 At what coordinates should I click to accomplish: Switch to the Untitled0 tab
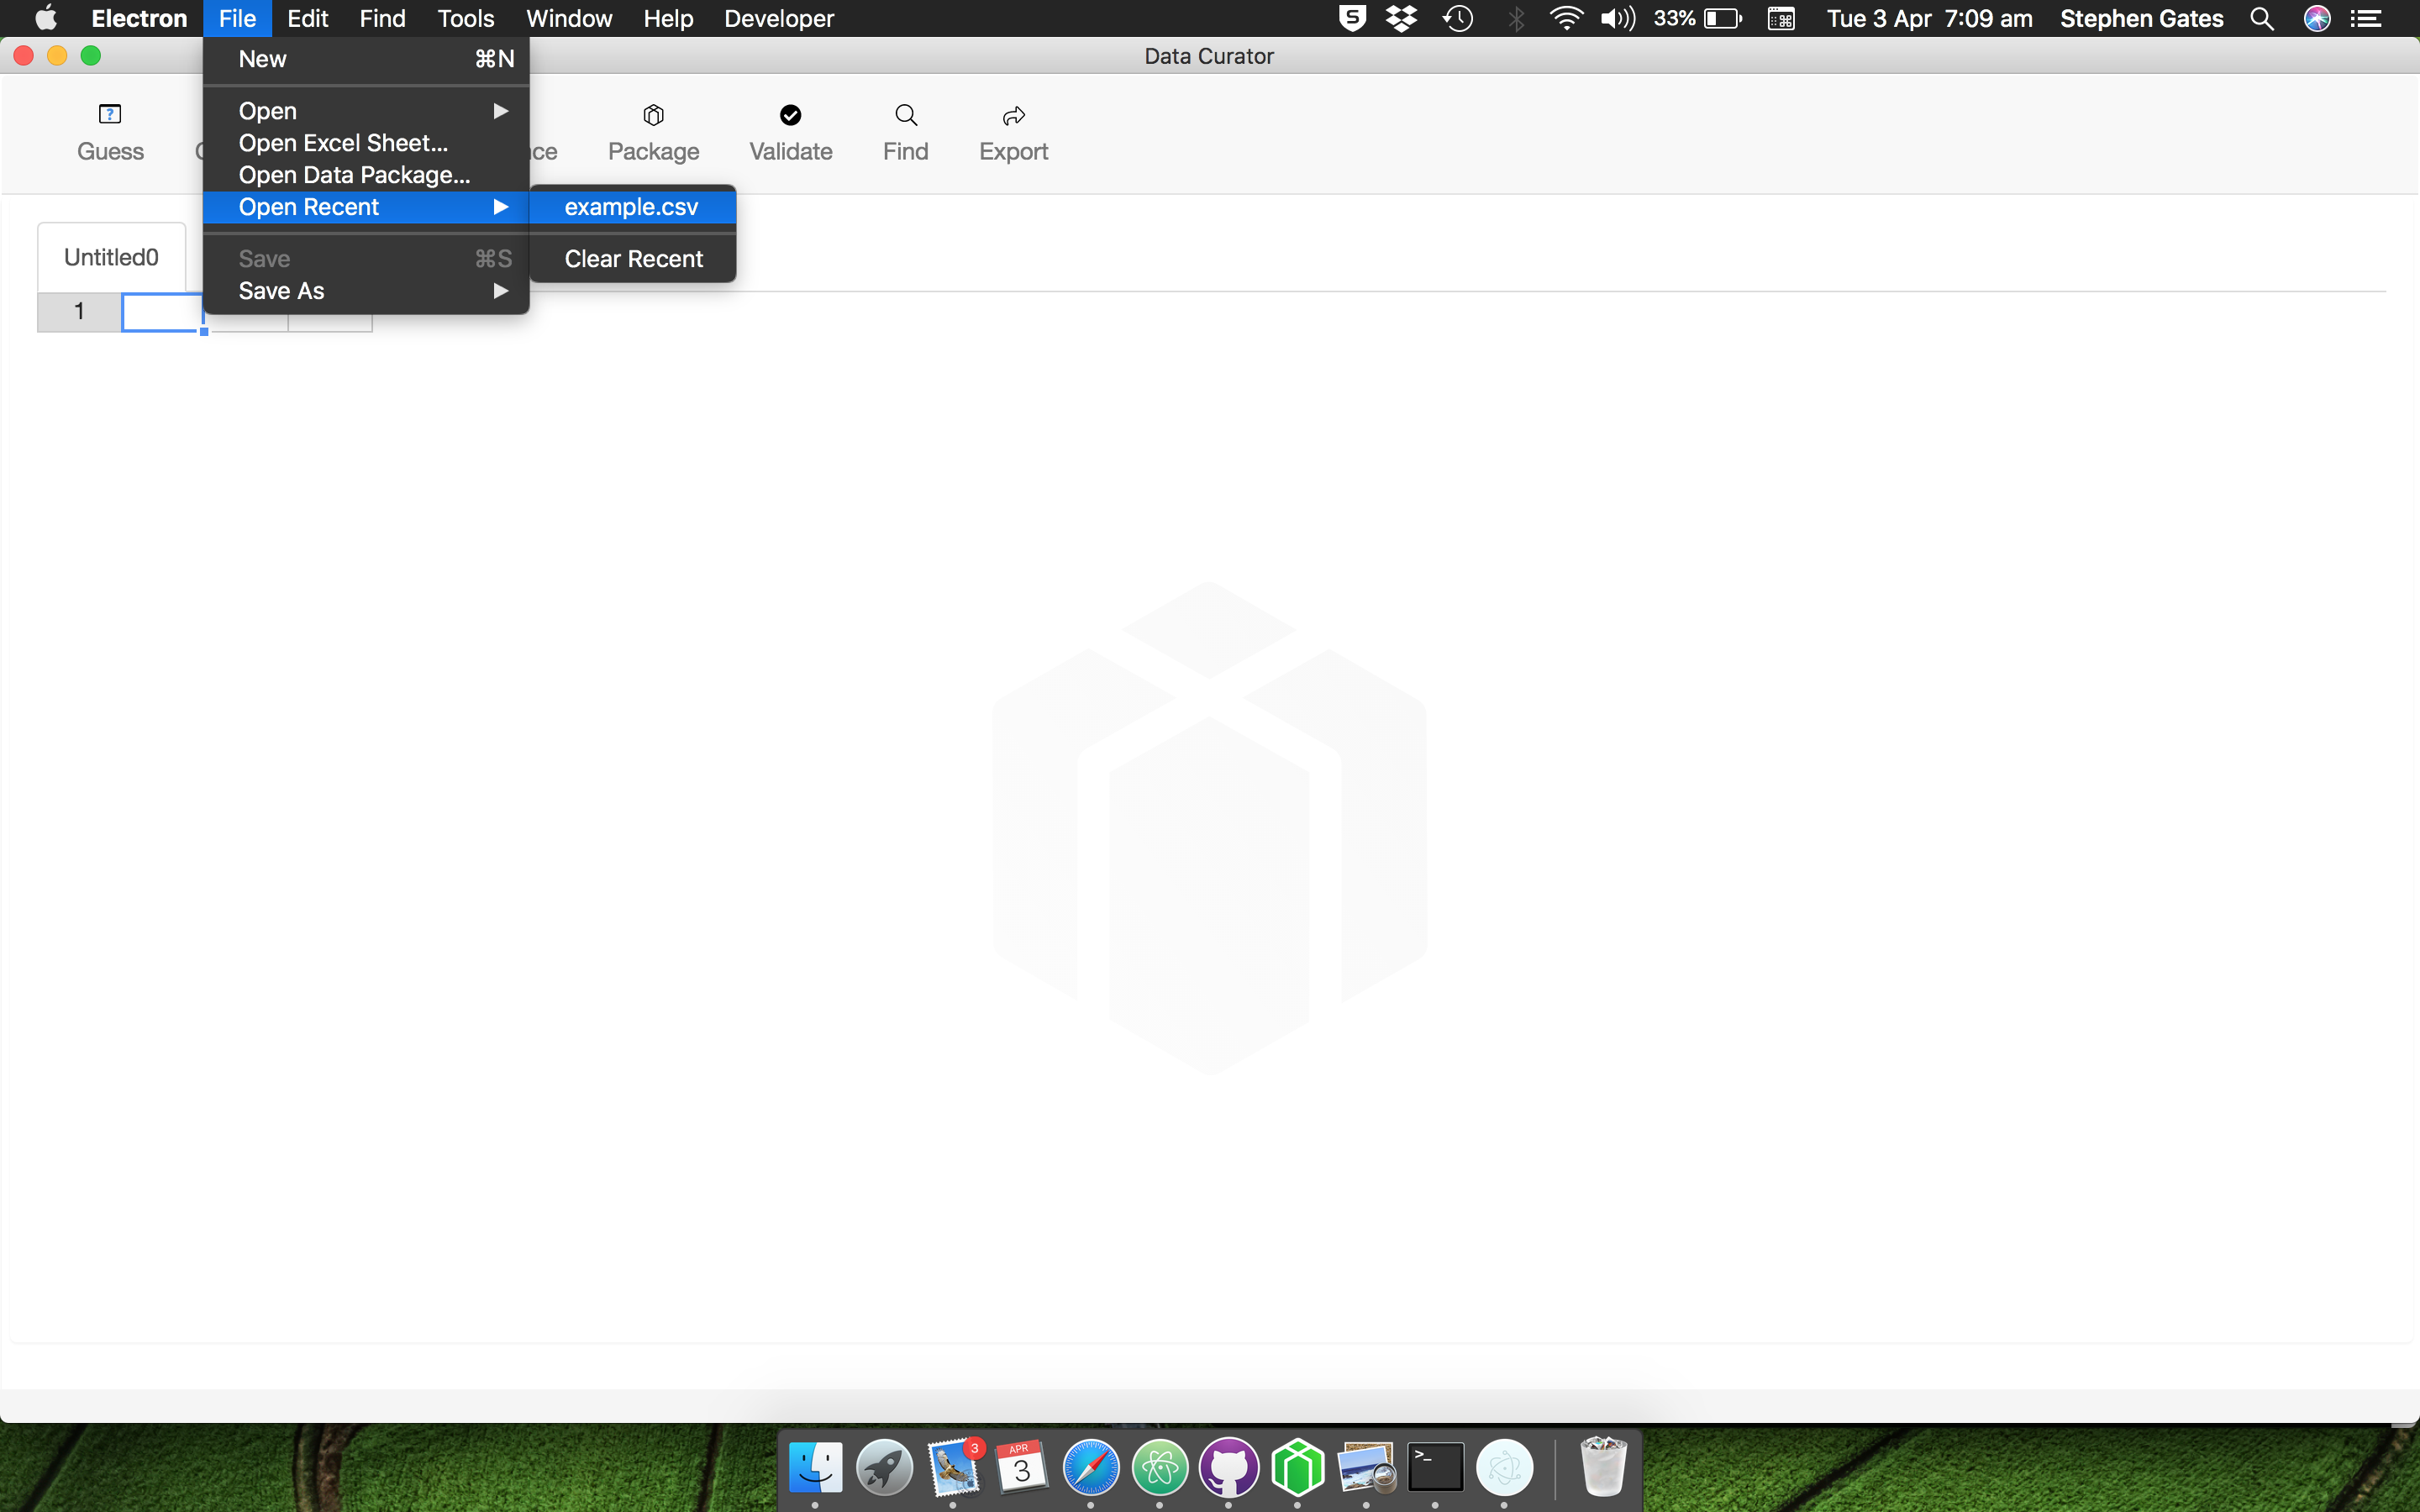111,257
